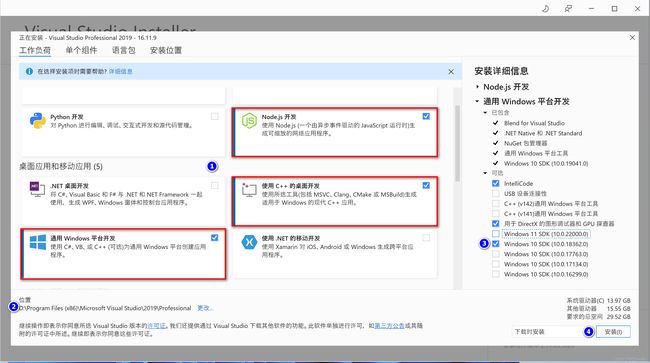Uncheck the C++ desktop development workload
This screenshot has height=363, width=650.
pos(426,185)
